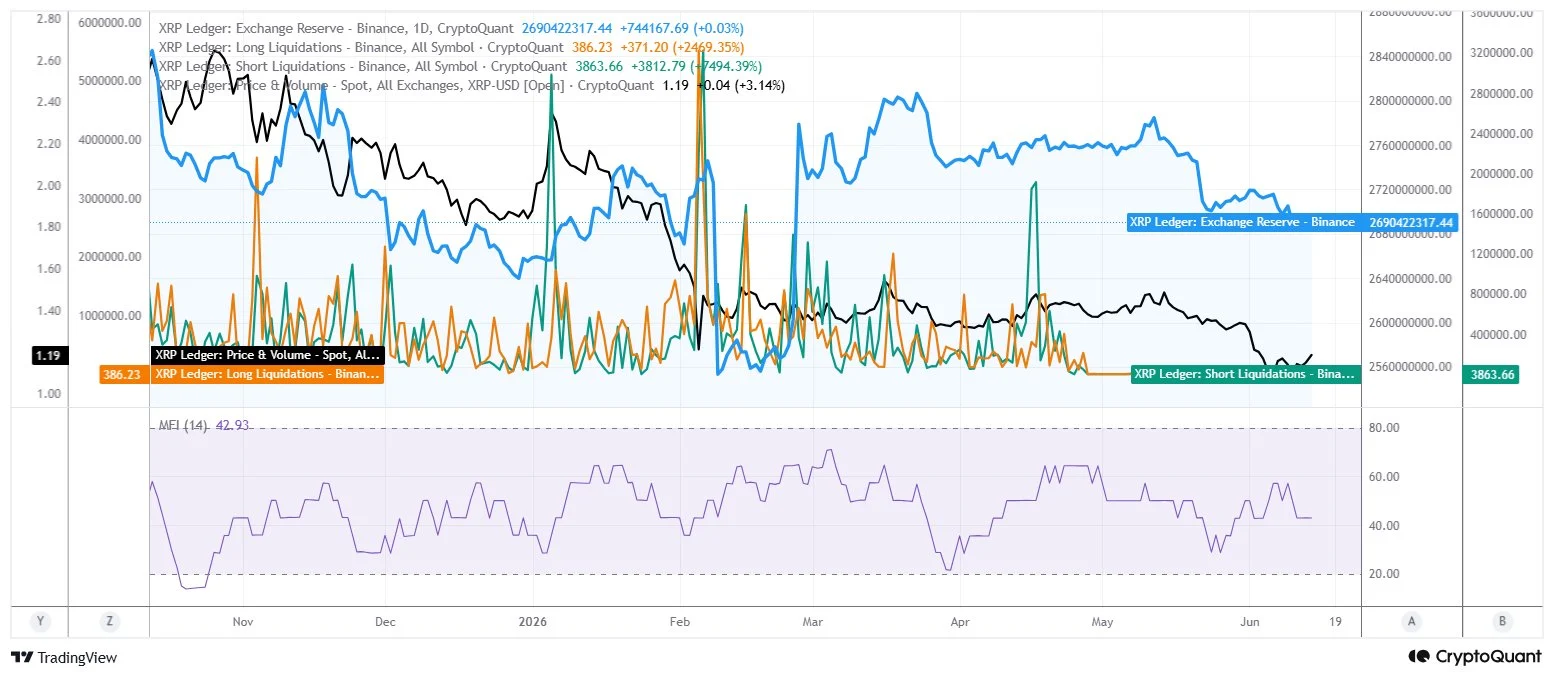The width and height of the screenshot is (1554, 677).
Task: Click the 3200000.00 right scale value
Action: coord(1501,54)
